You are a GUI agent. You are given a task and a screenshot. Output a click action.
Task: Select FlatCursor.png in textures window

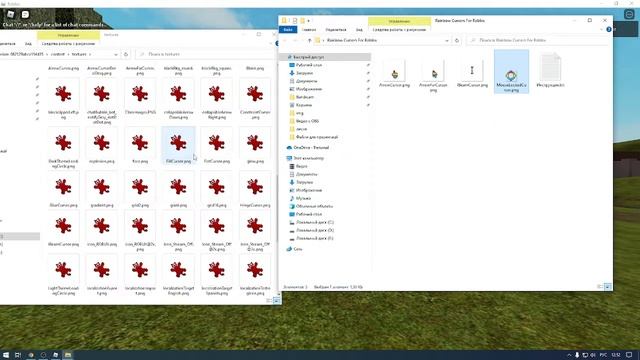[217, 146]
